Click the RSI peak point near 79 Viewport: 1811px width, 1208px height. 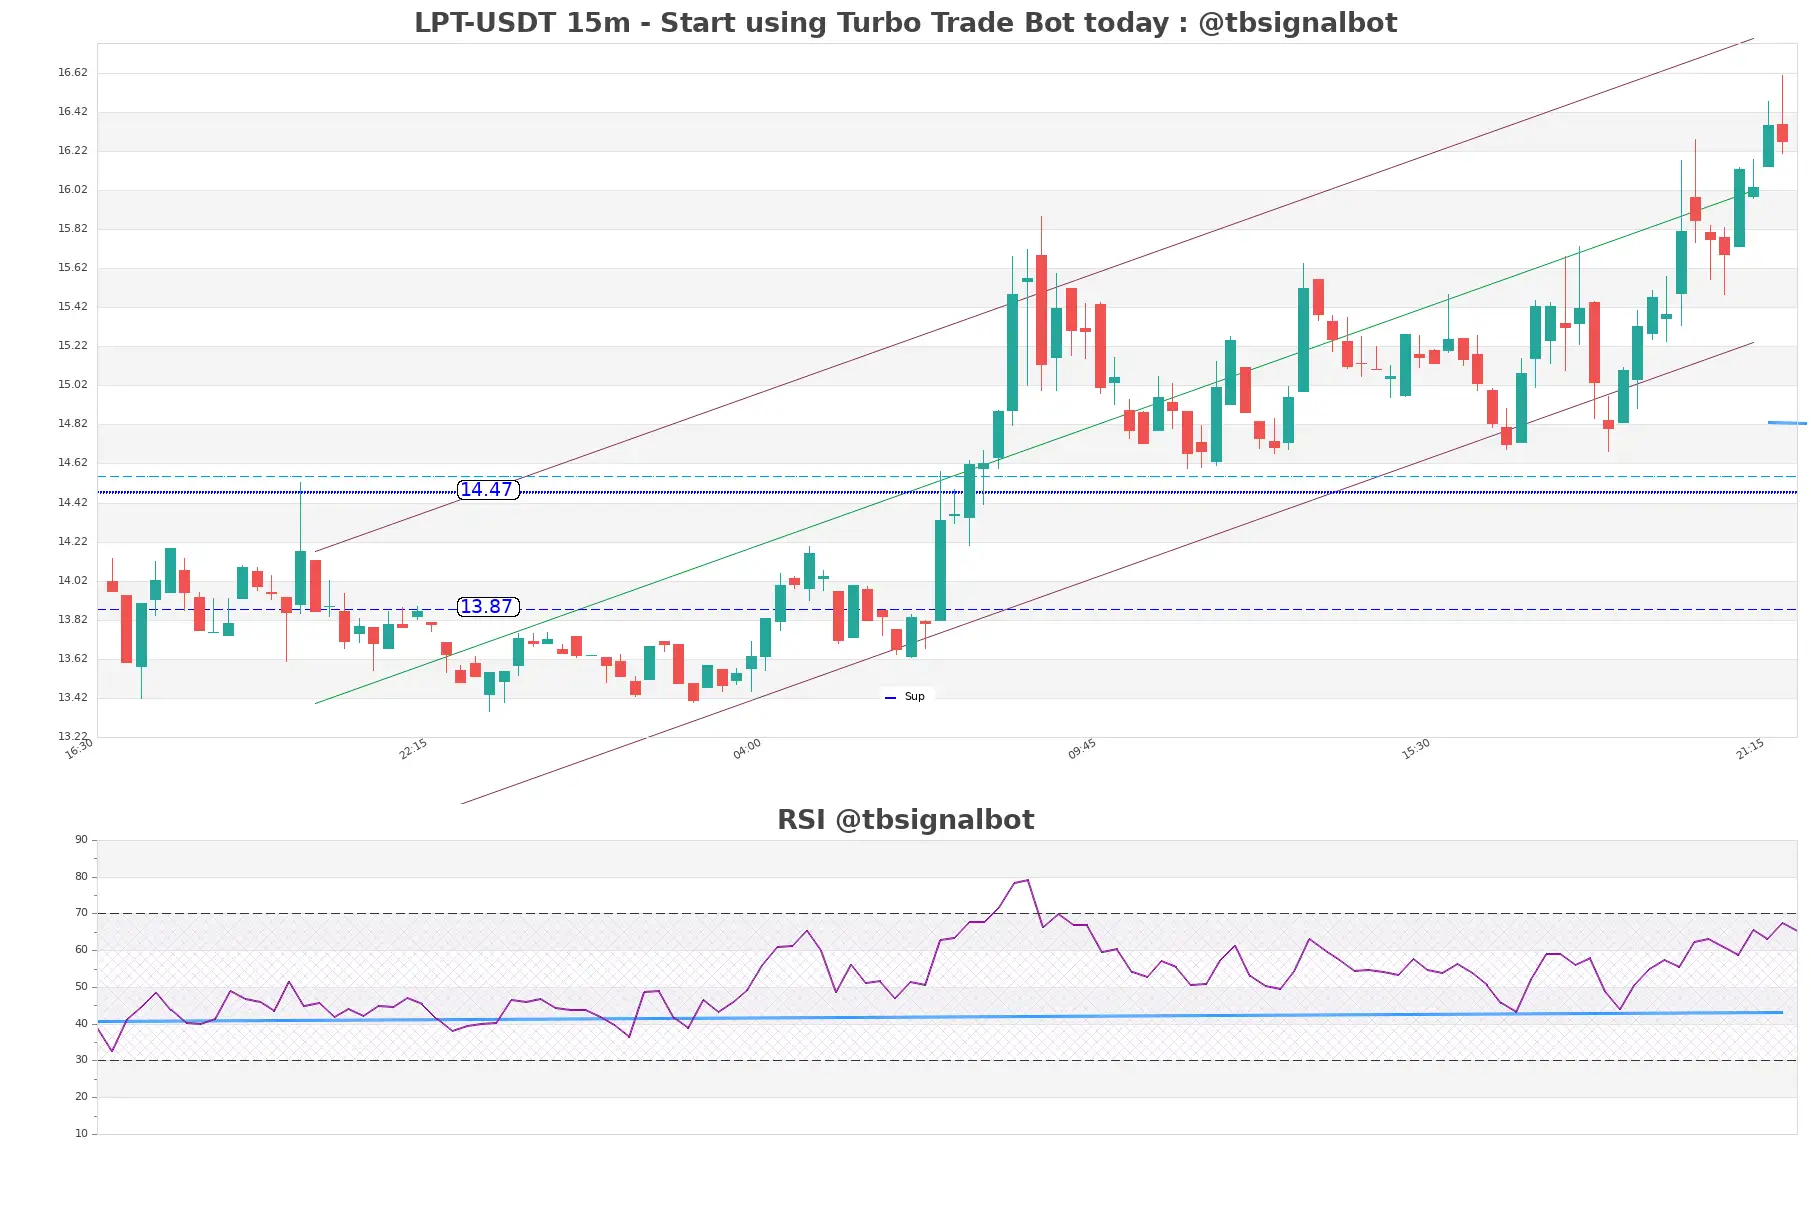tap(1027, 881)
